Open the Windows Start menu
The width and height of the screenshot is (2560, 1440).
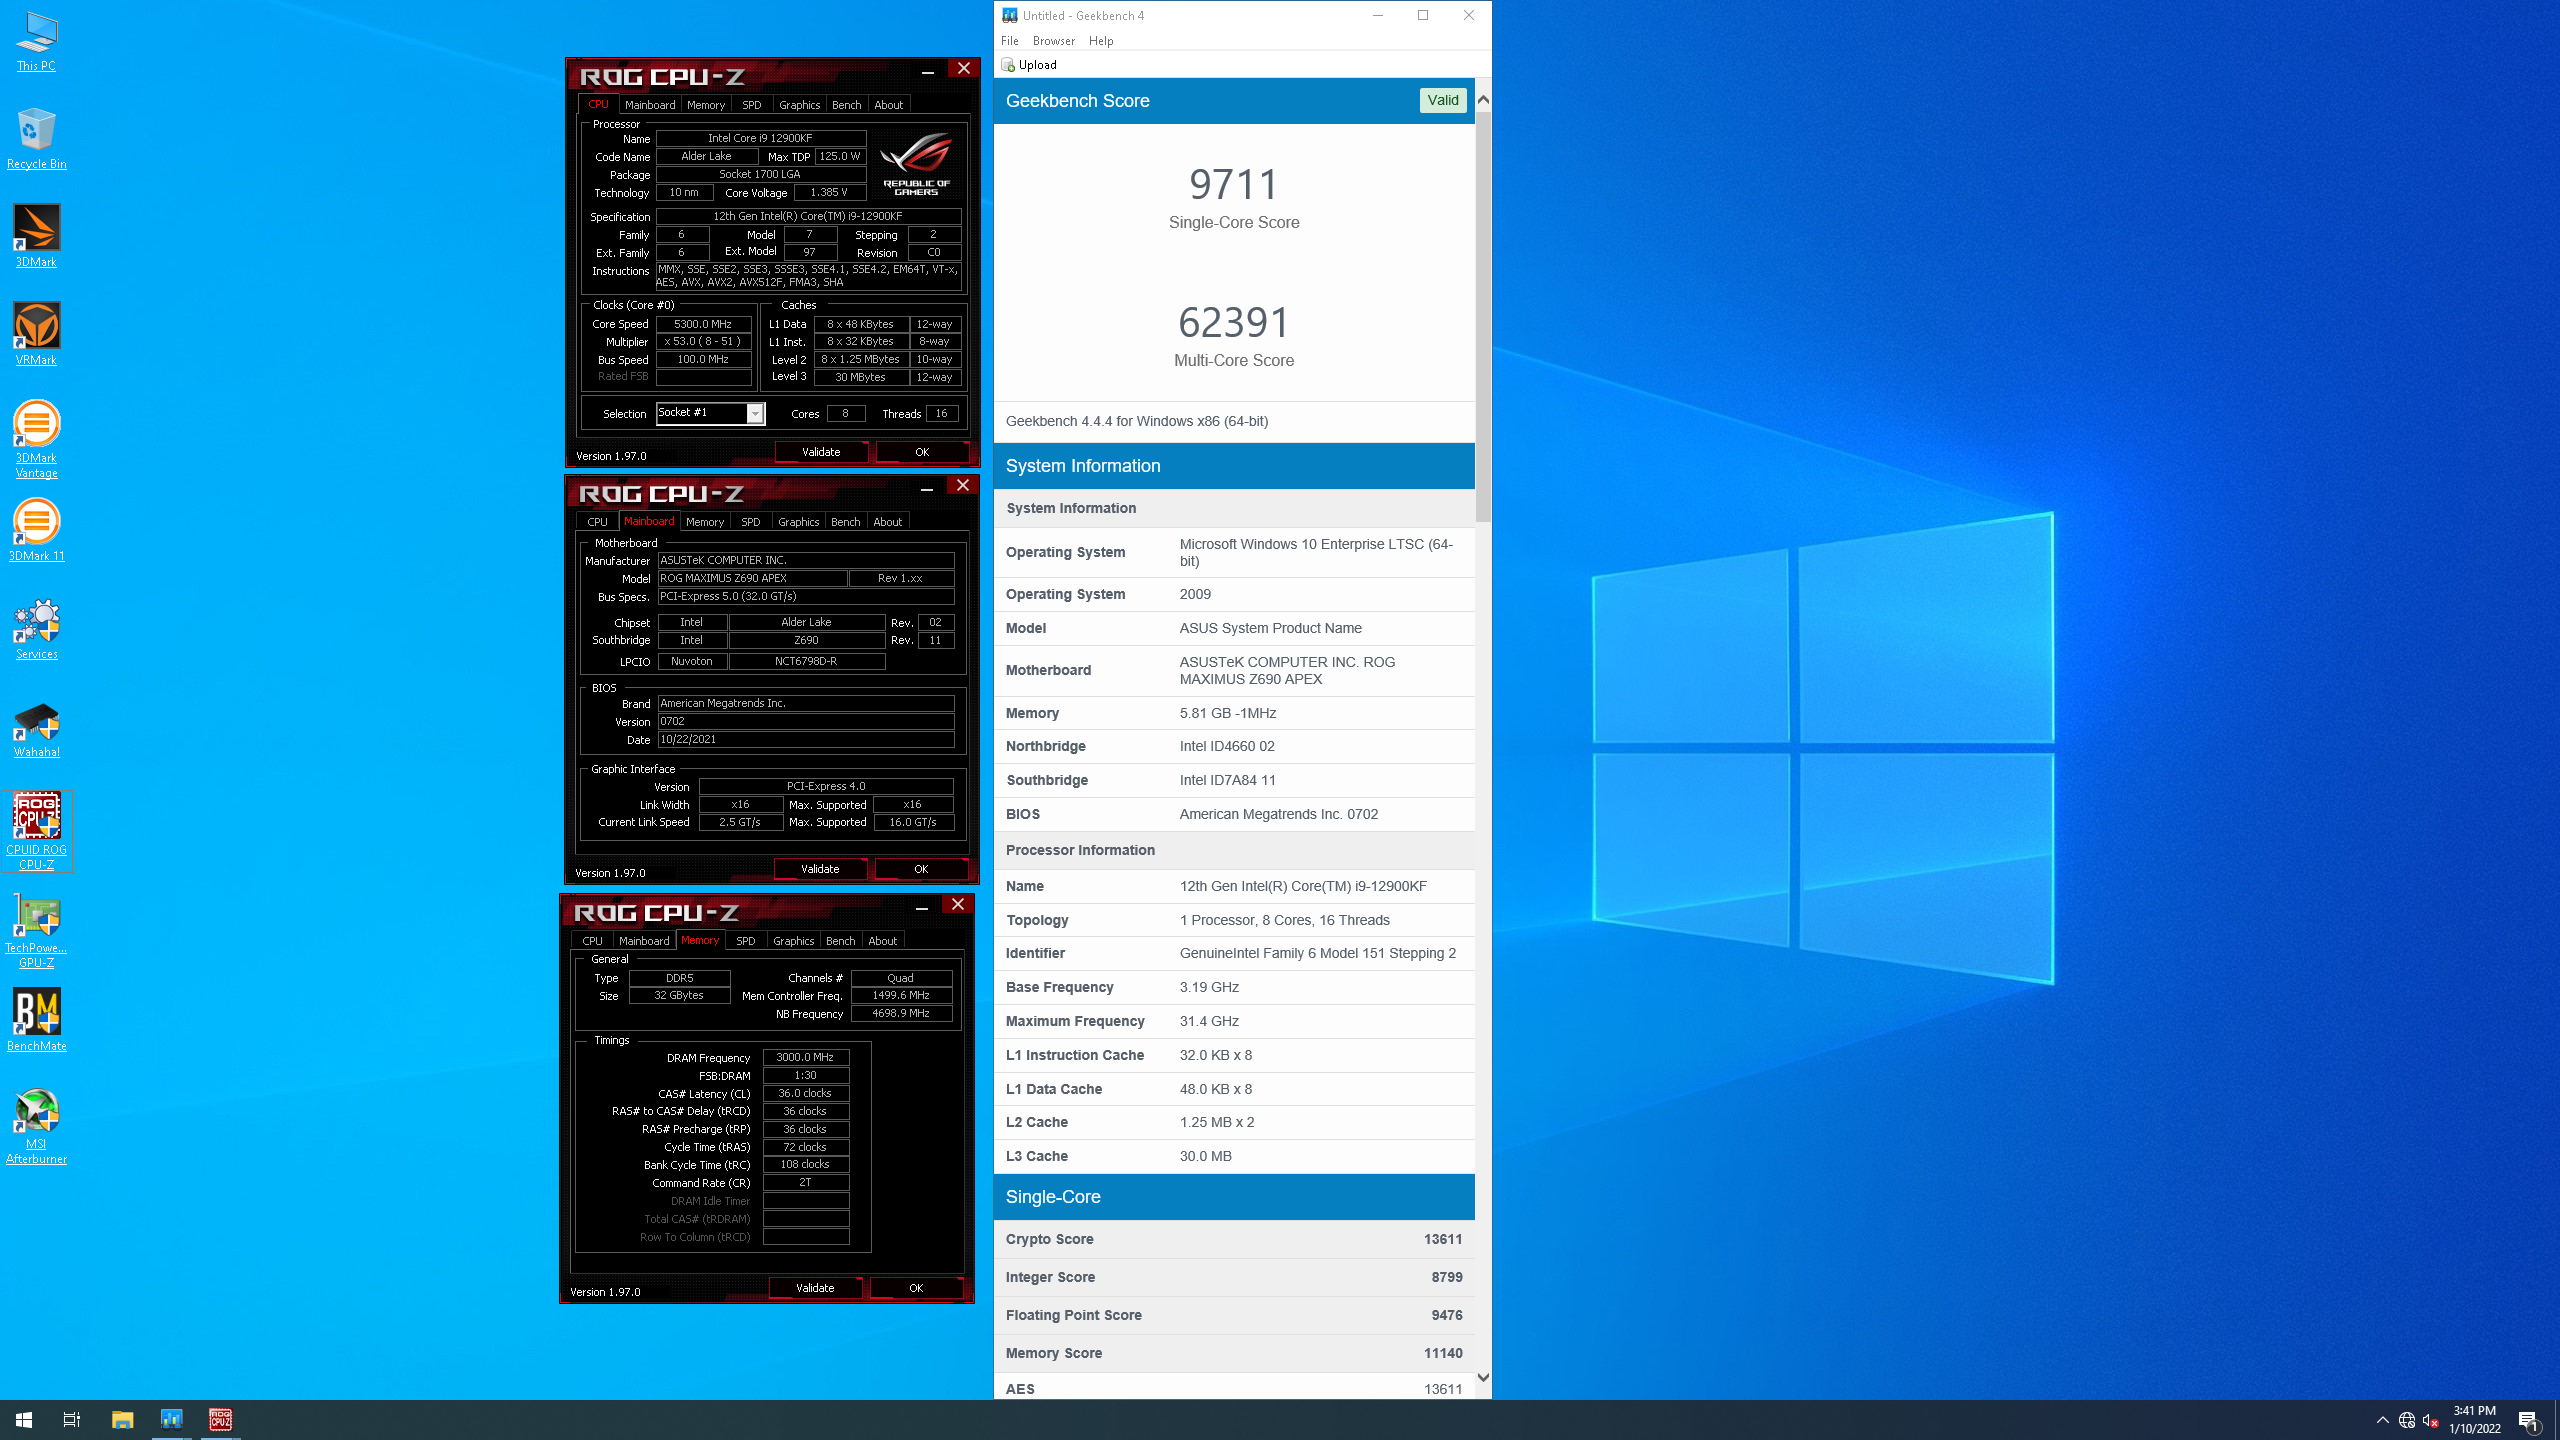[x=24, y=1419]
